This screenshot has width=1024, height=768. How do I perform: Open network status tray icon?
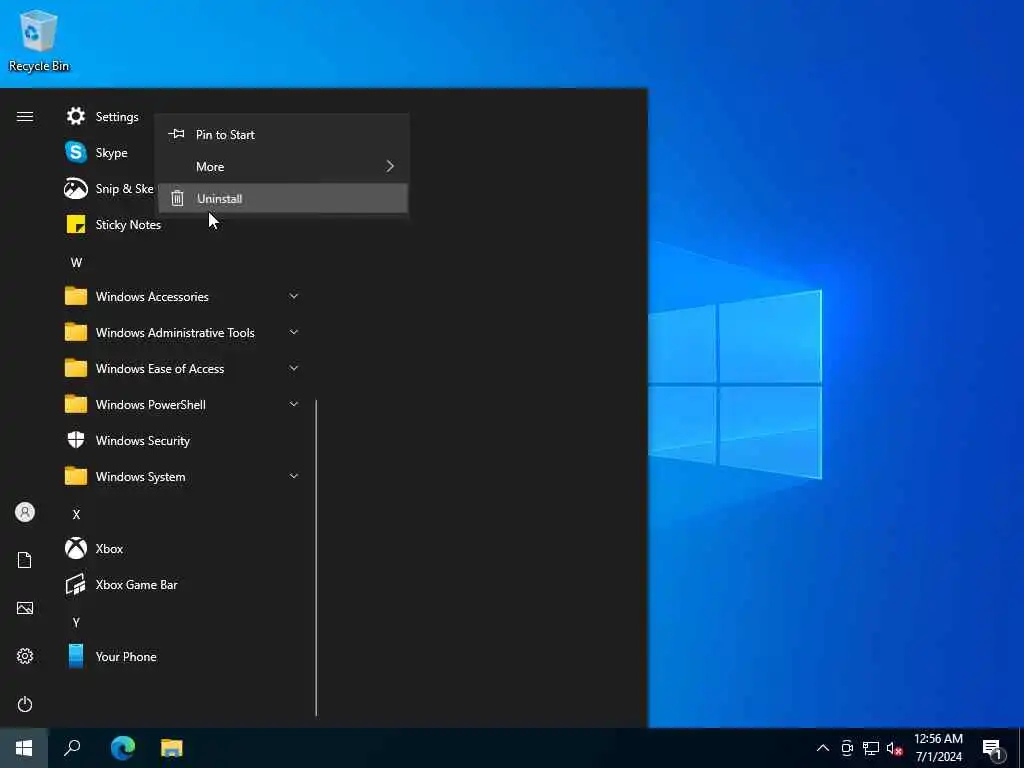(x=871, y=748)
